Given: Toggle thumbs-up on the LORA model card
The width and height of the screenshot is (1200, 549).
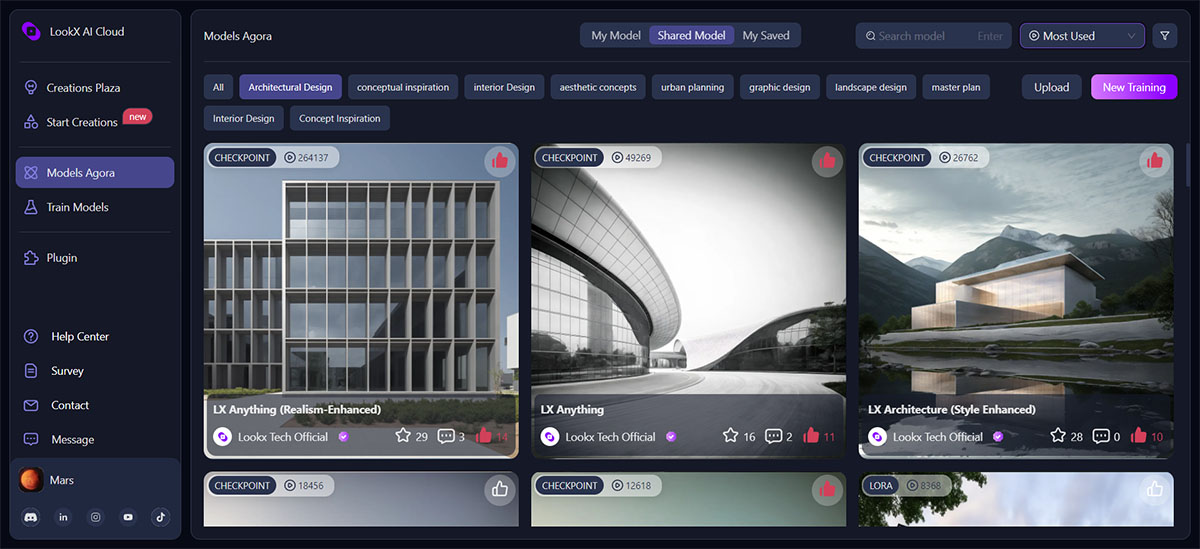Looking at the screenshot, I should 1155,489.
